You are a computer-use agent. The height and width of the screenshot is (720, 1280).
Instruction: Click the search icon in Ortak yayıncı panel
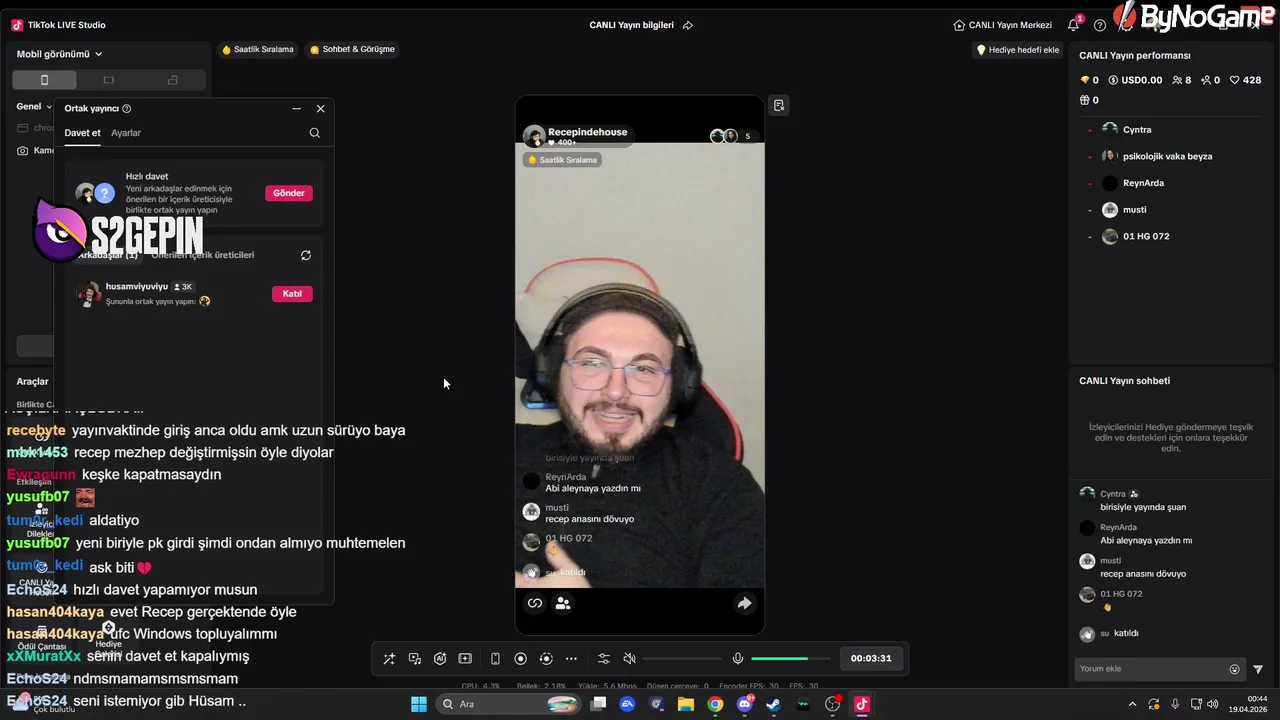coord(315,133)
